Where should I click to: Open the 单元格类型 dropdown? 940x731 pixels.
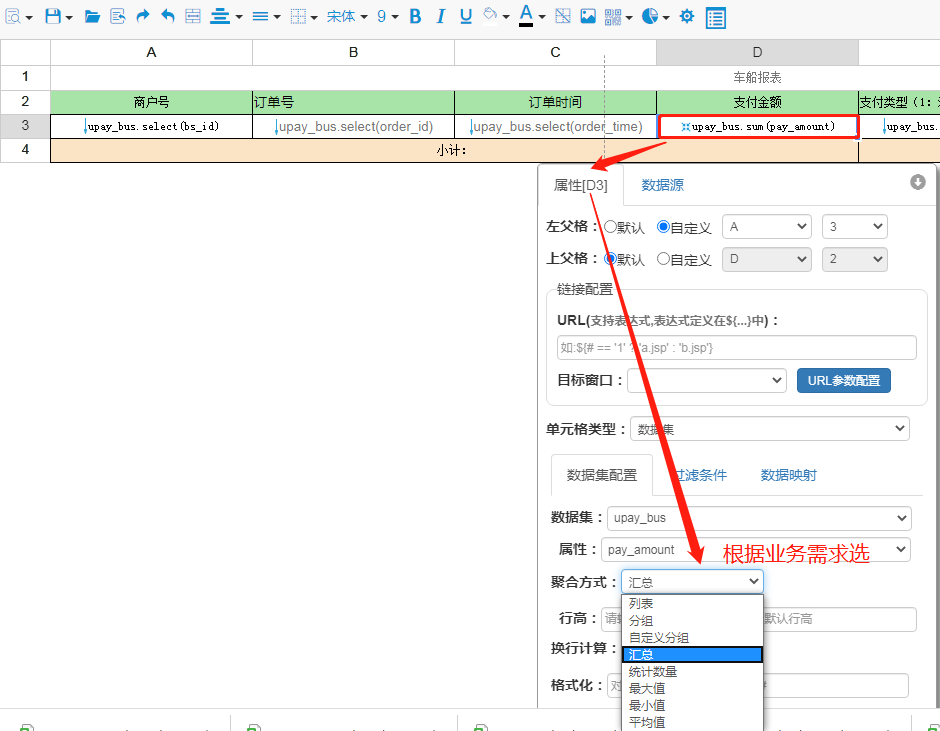click(770, 429)
